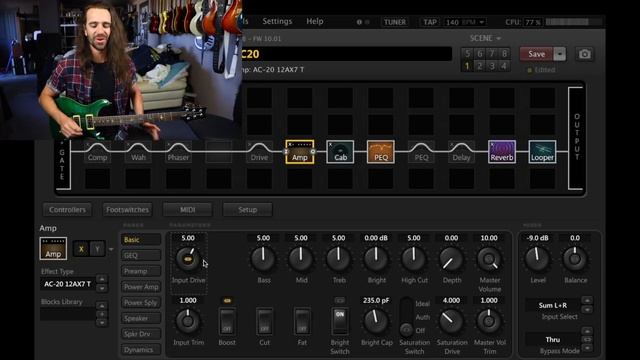
Task: Open the Input Select Sum L+R selector
Action: click(x=553, y=305)
